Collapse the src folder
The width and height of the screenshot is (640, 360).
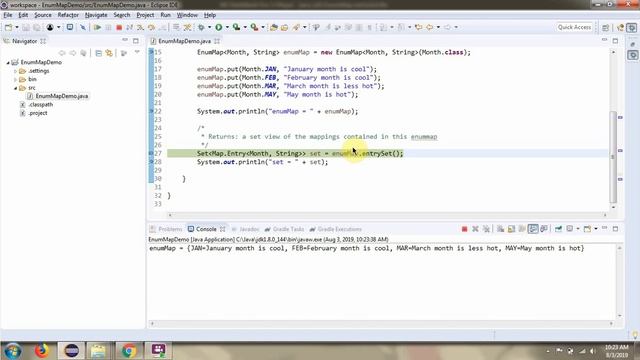click(x=16, y=88)
